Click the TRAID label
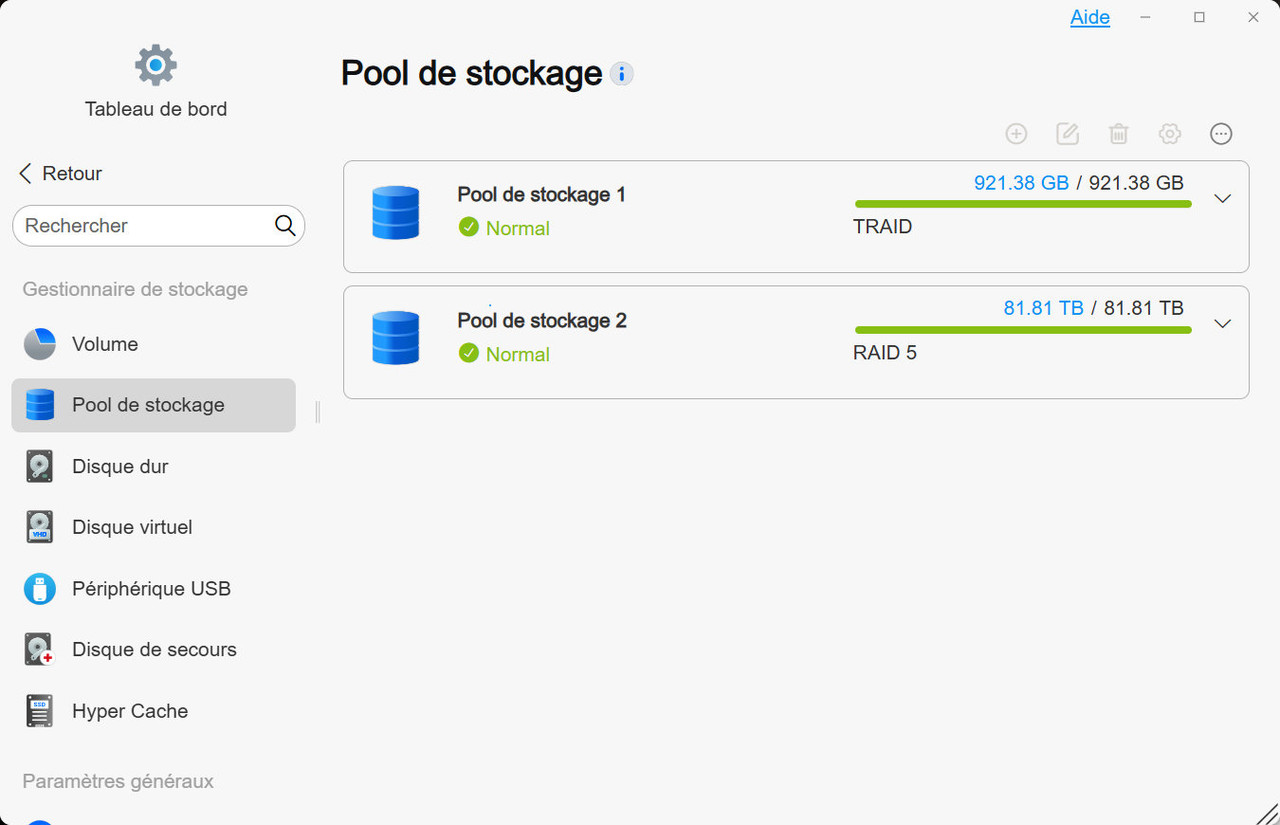 click(x=882, y=227)
